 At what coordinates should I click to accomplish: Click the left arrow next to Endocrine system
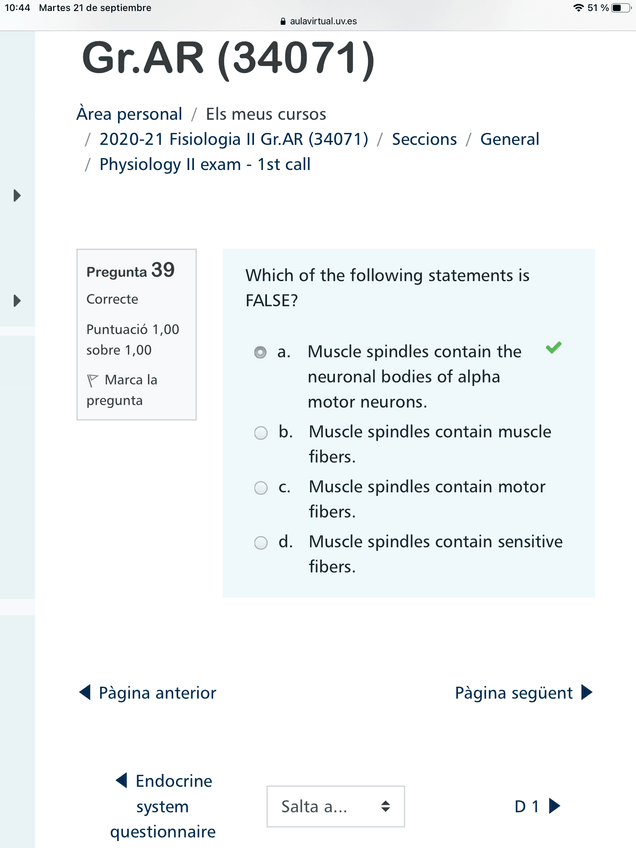click(121, 781)
